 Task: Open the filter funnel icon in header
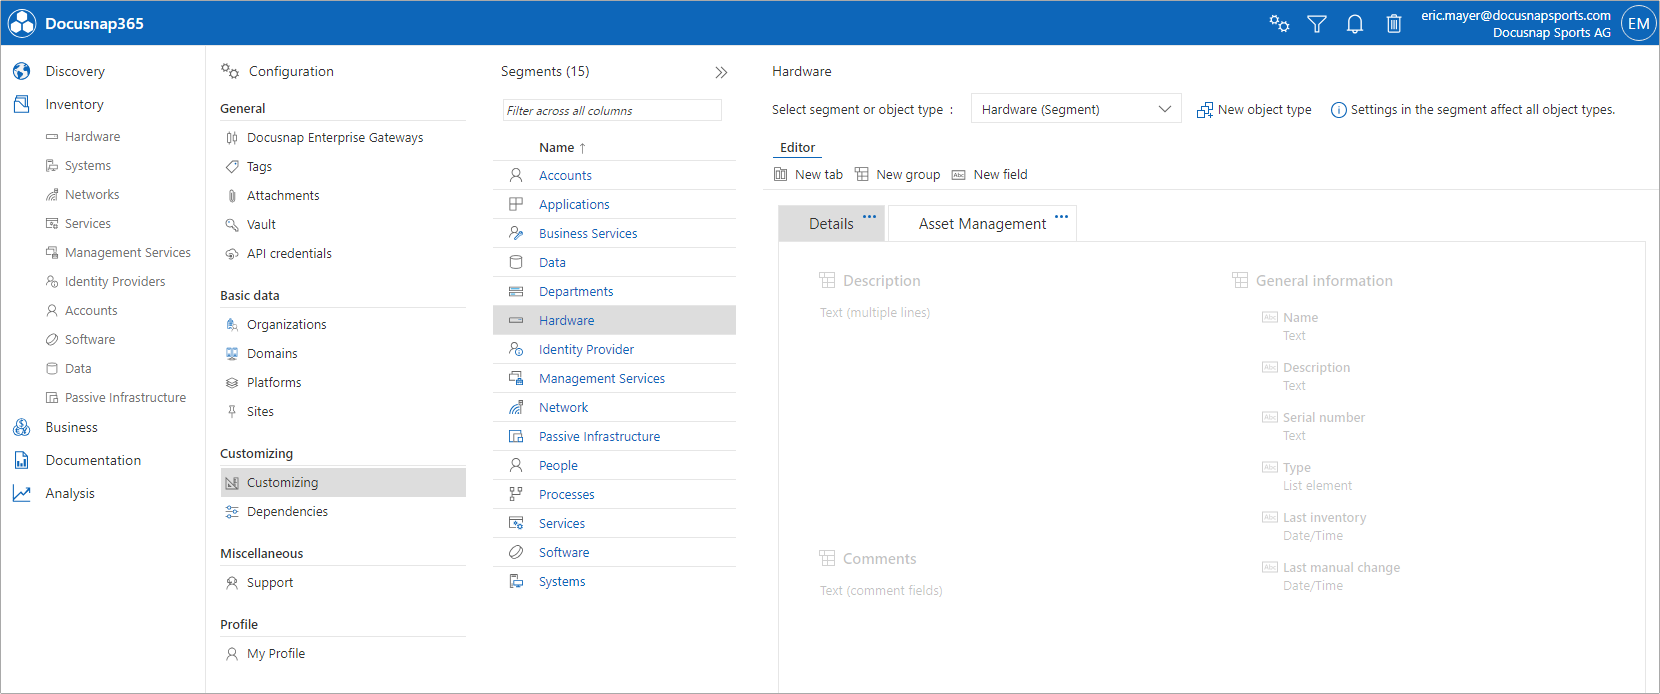coord(1317,23)
